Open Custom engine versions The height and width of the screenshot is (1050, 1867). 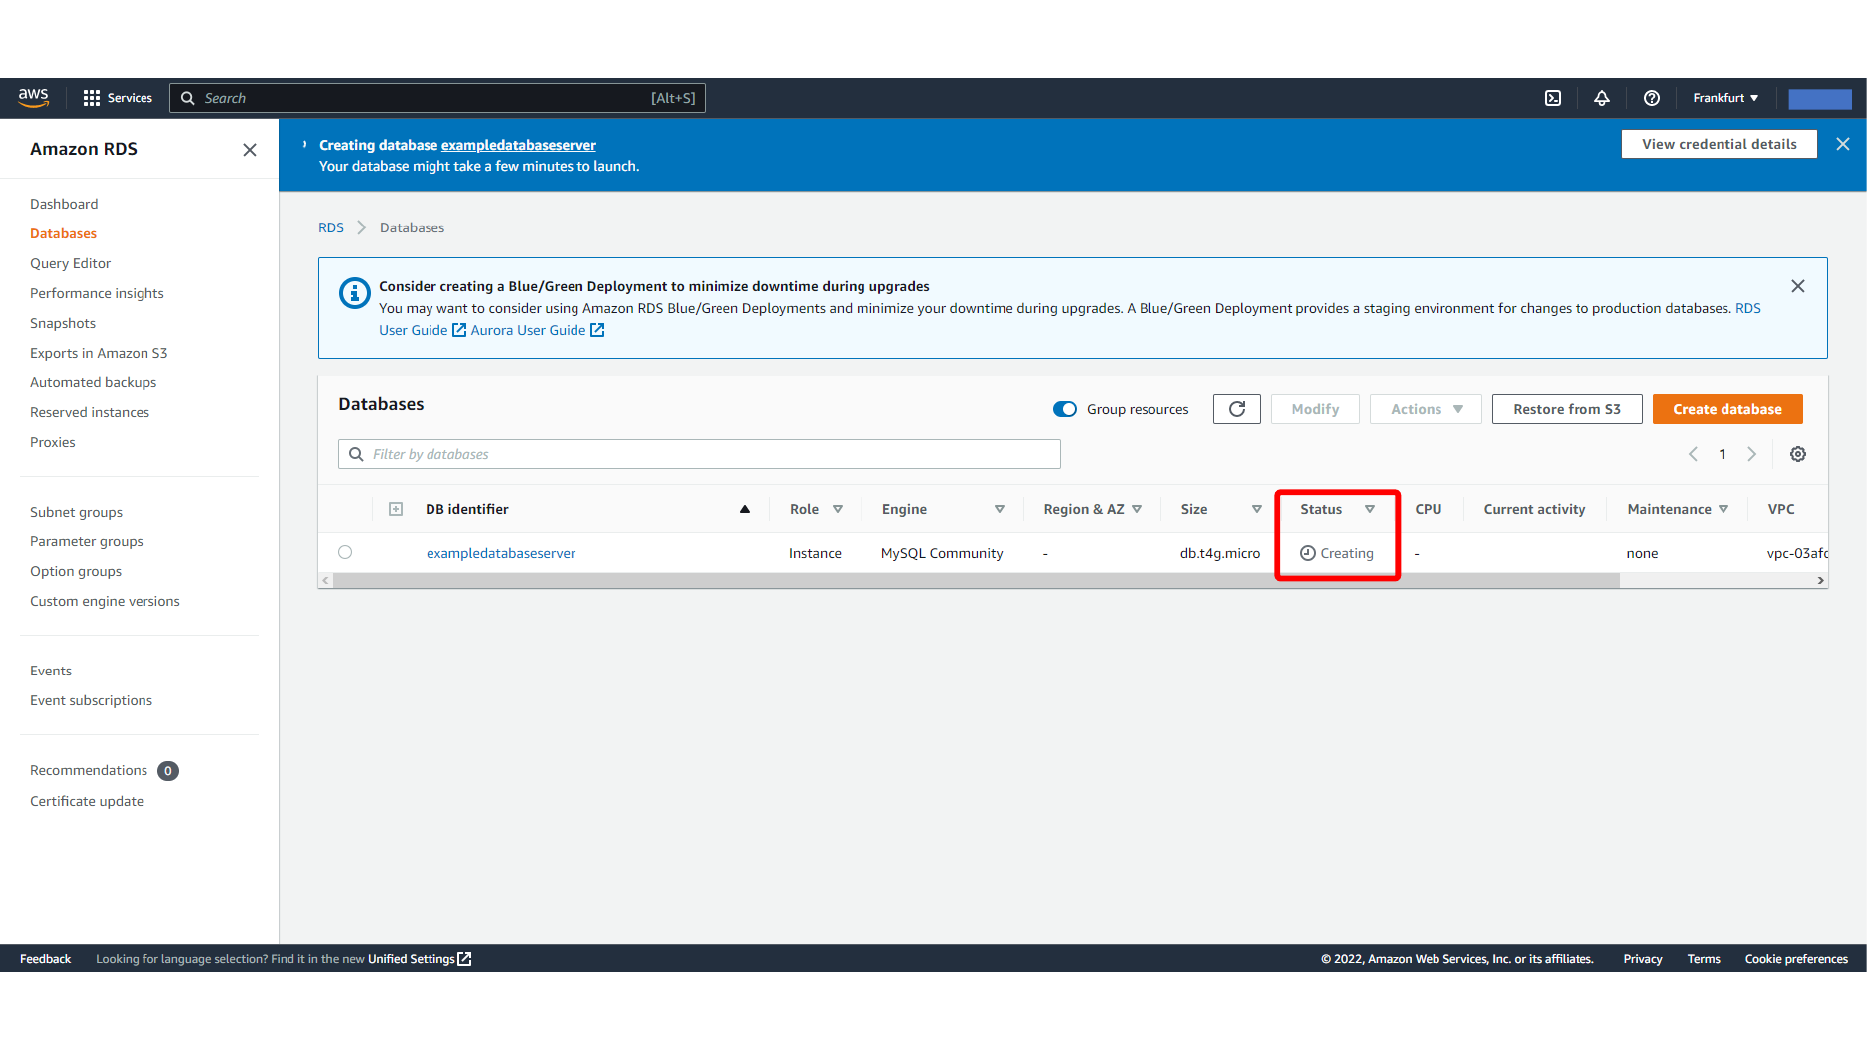coord(105,601)
